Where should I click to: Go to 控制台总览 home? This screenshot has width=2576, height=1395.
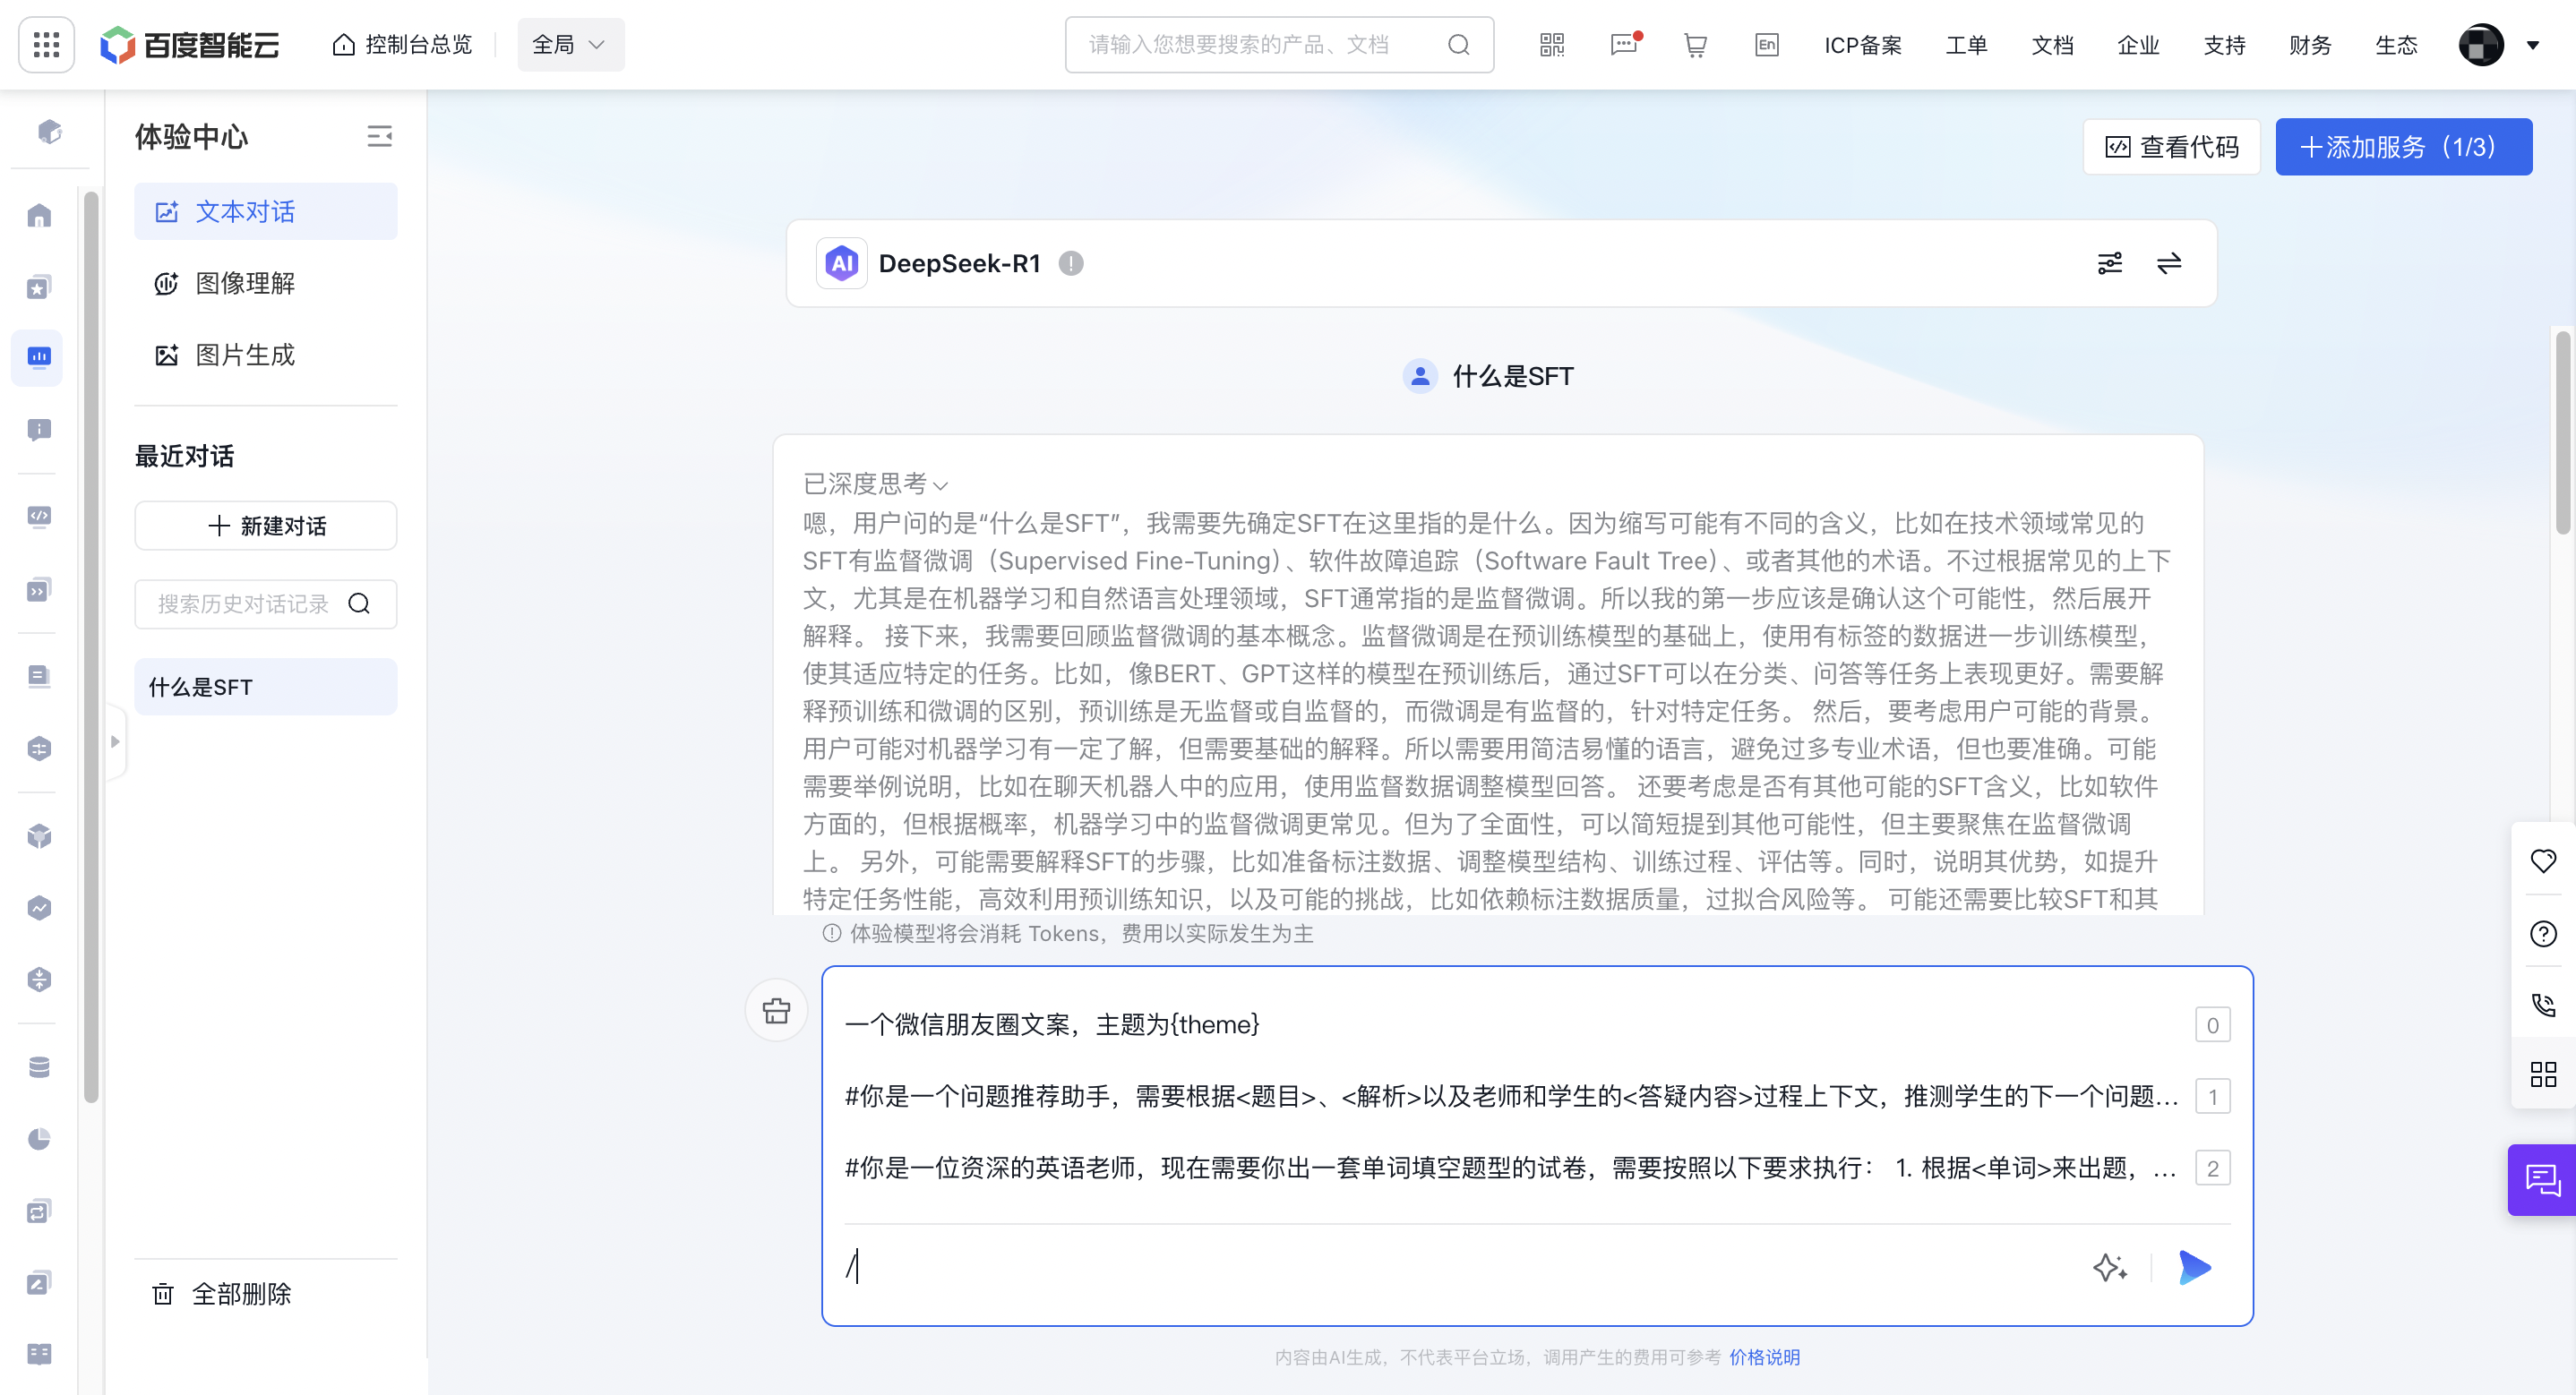[402, 45]
